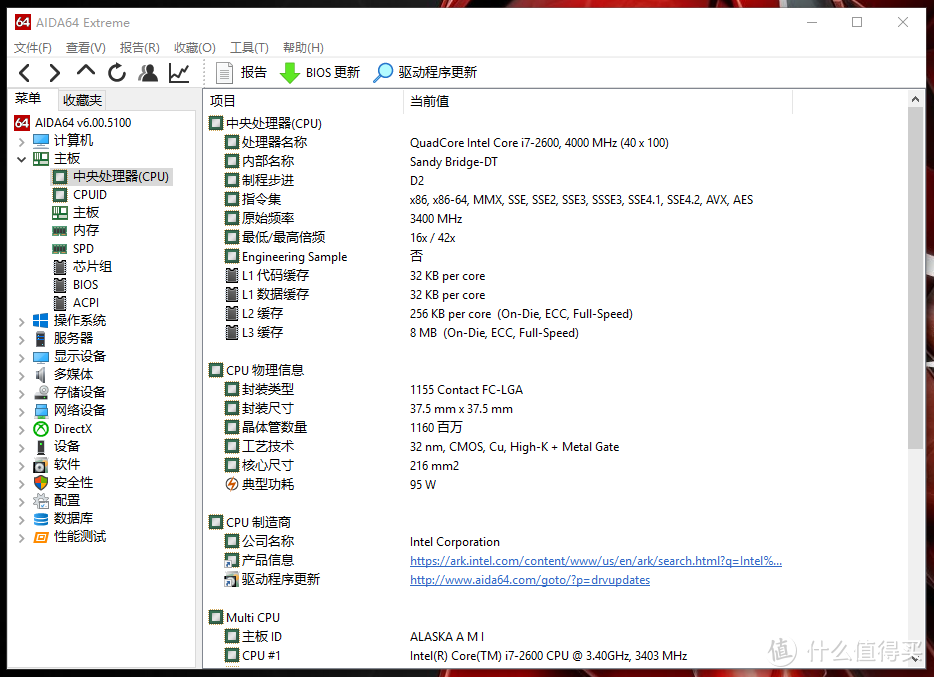Click the 存储设备 drive icon
This screenshot has width=934, height=677.
coord(41,392)
